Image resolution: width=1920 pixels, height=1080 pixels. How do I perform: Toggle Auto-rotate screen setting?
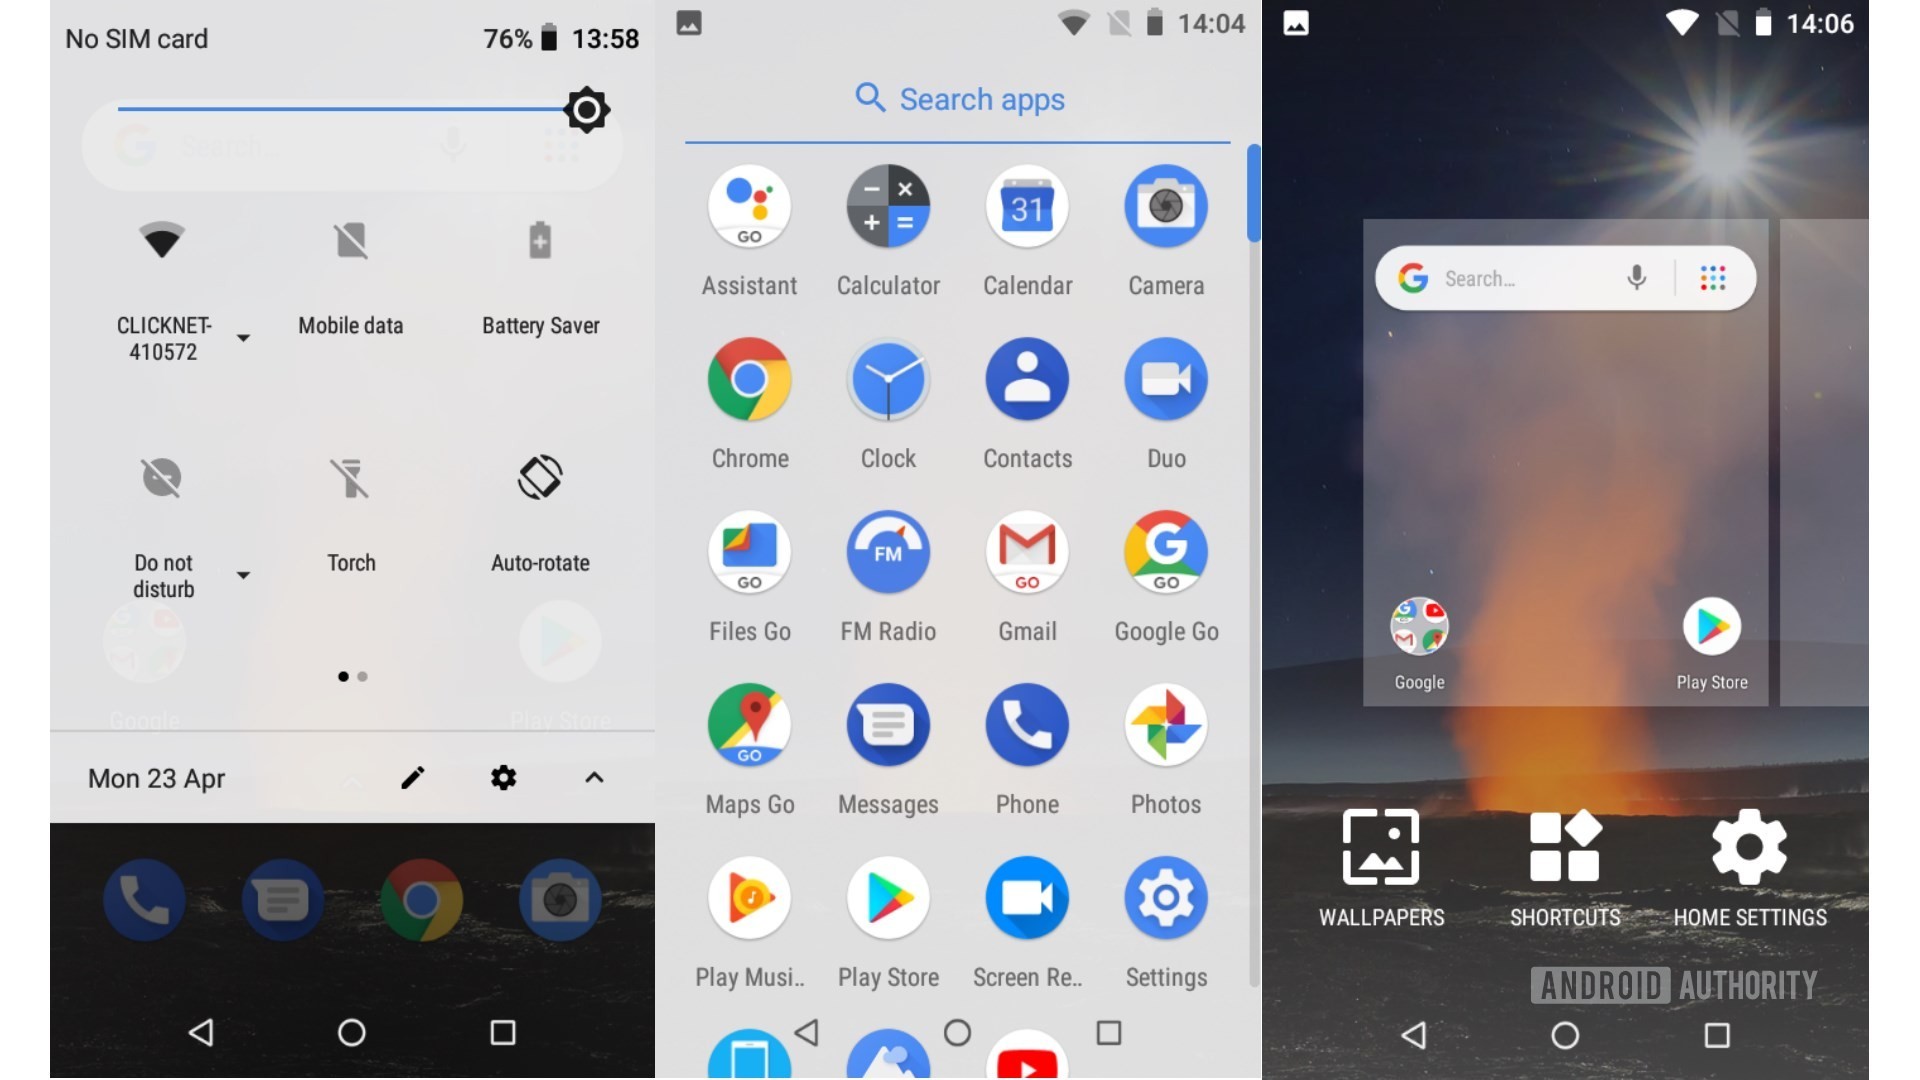[538, 477]
